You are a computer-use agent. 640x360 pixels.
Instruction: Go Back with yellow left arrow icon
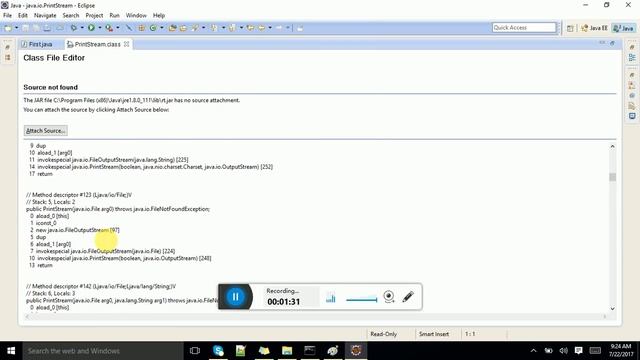(262, 28)
